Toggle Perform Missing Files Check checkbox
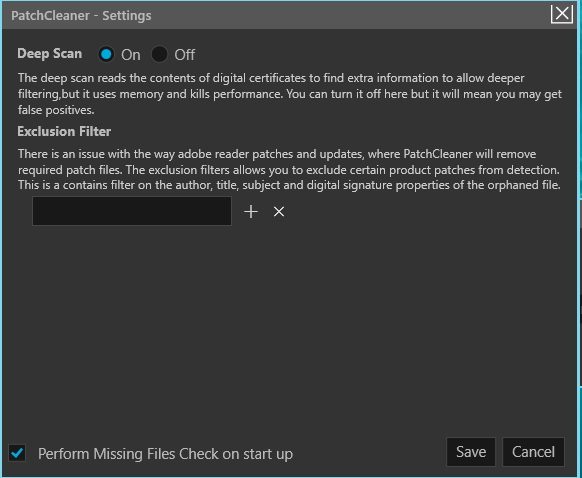582x478 pixels. pos(17,453)
